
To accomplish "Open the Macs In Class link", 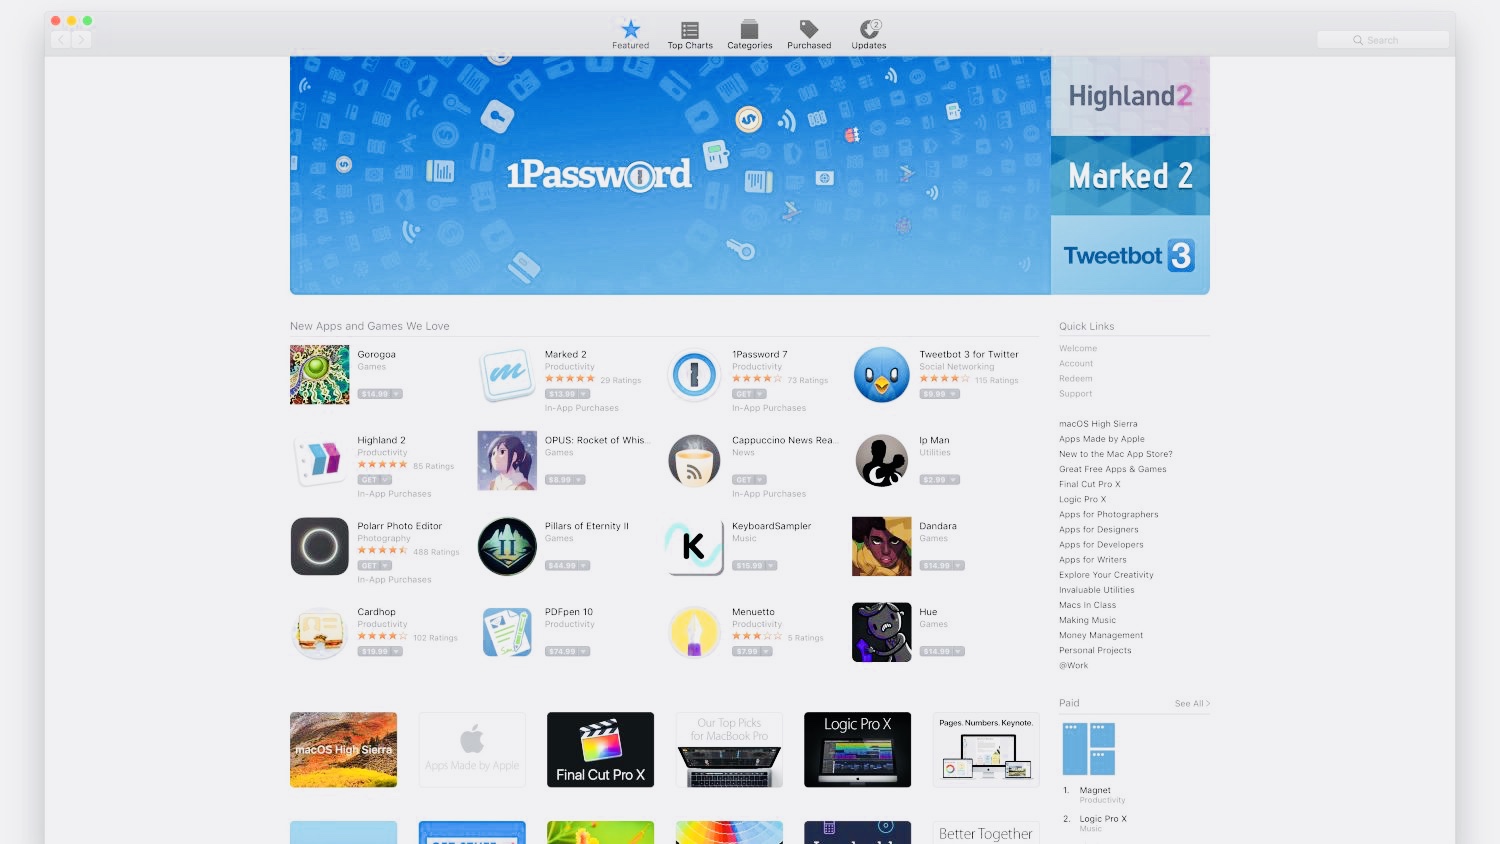I will [x=1088, y=605].
